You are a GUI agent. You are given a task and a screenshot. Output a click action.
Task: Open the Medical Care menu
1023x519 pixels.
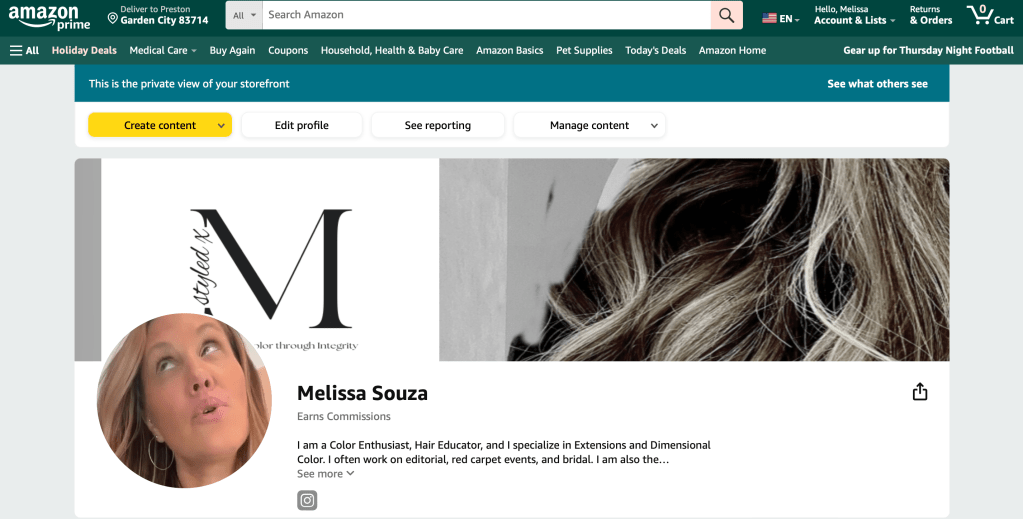point(162,50)
